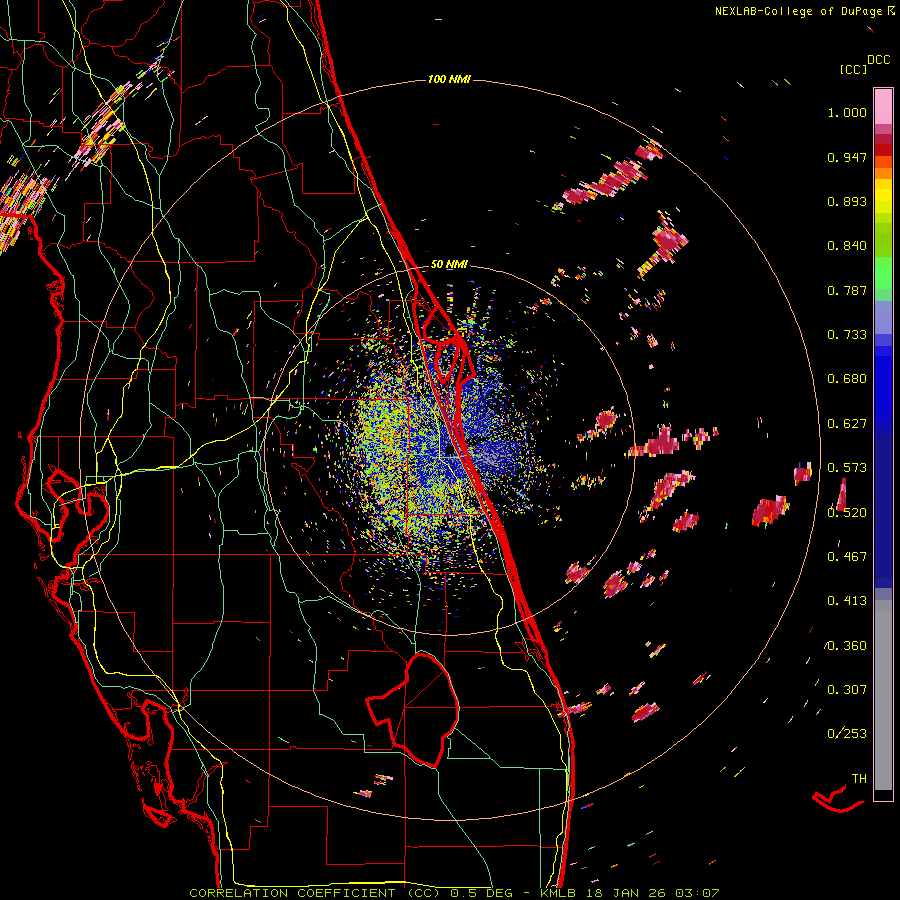The image size is (900, 900).
Task: Pick the light pink swatch at the top of the color scale
Action: coord(883,107)
